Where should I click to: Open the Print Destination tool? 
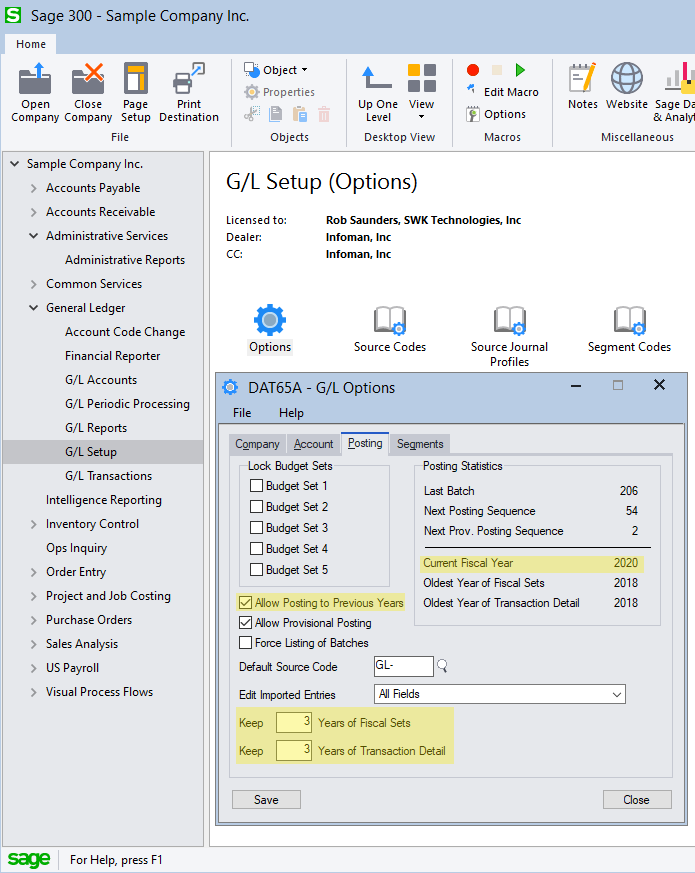click(189, 78)
